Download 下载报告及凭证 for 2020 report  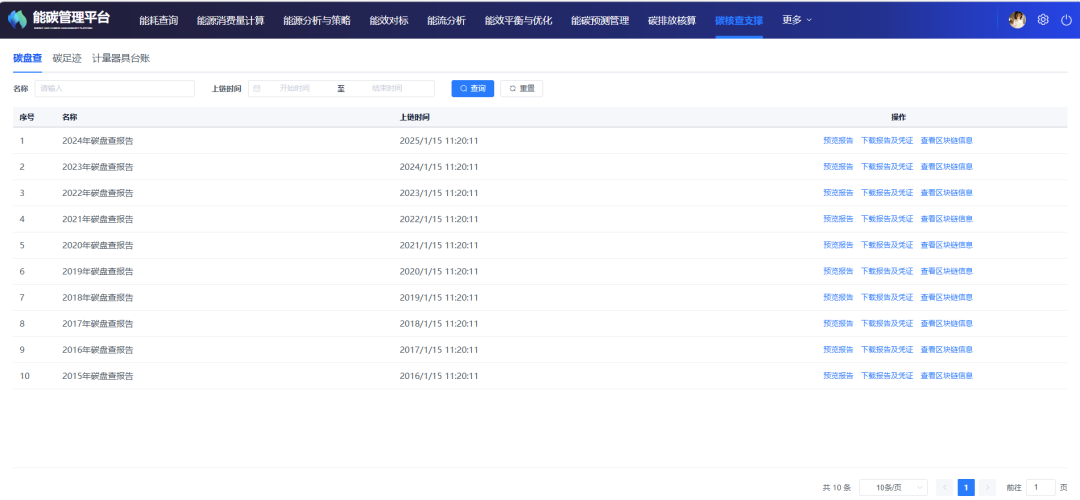point(887,245)
